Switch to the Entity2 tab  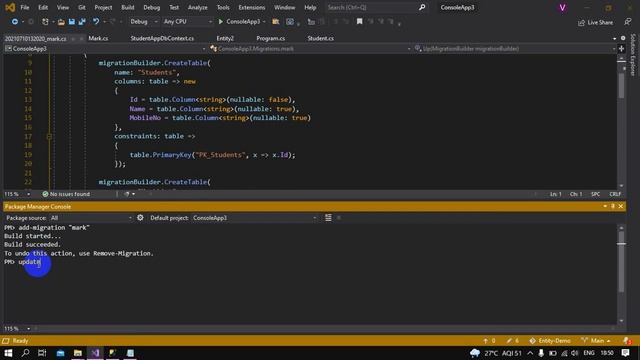225,38
